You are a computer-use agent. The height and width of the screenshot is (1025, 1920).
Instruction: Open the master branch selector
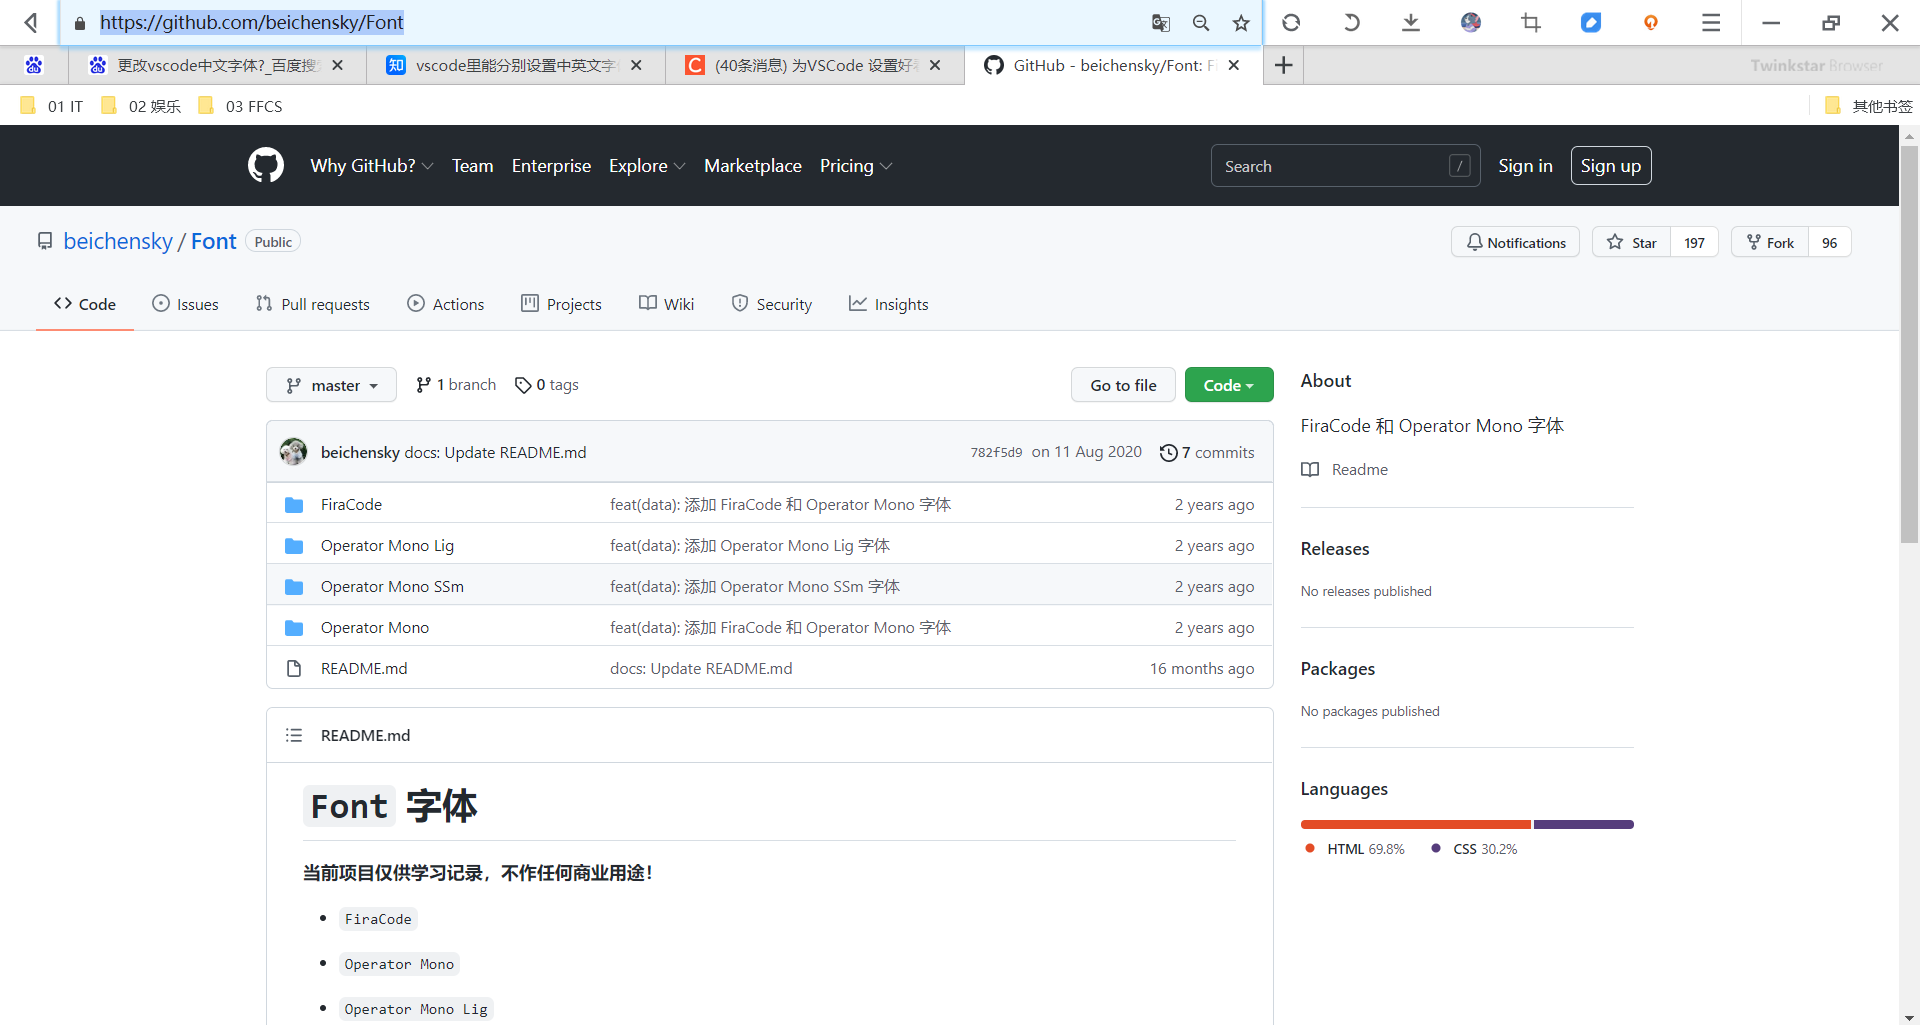coord(331,385)
